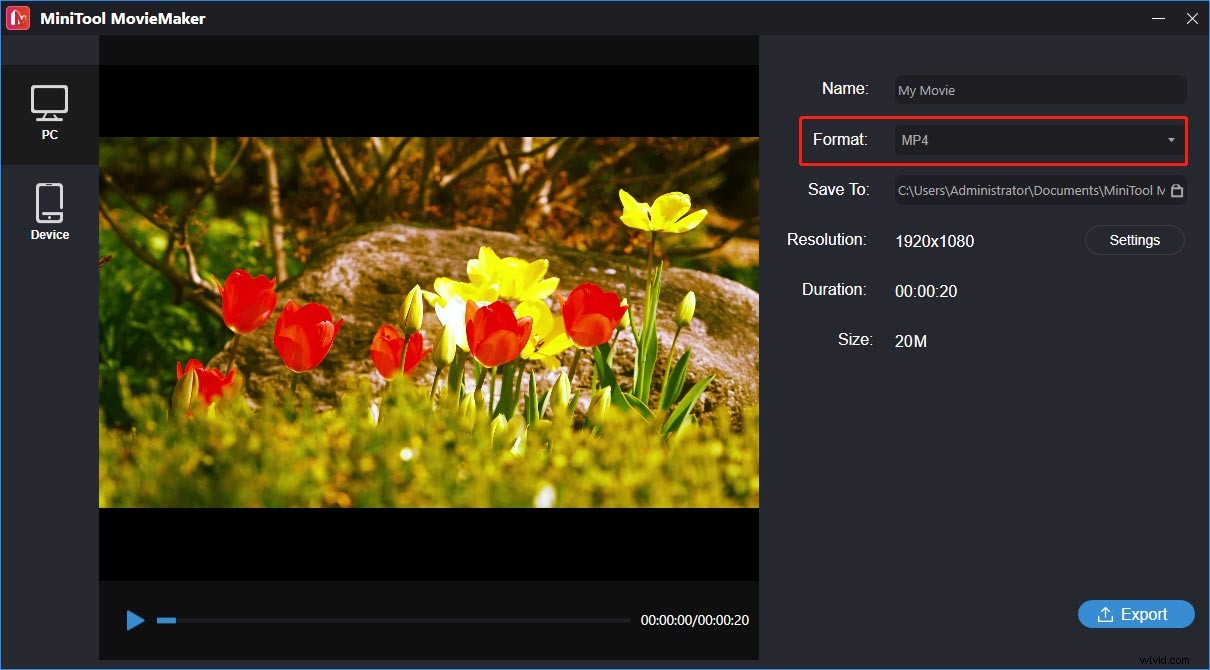Open export Settings
This screenshot has height=670, width=1210.
[x=1134, y=240]
